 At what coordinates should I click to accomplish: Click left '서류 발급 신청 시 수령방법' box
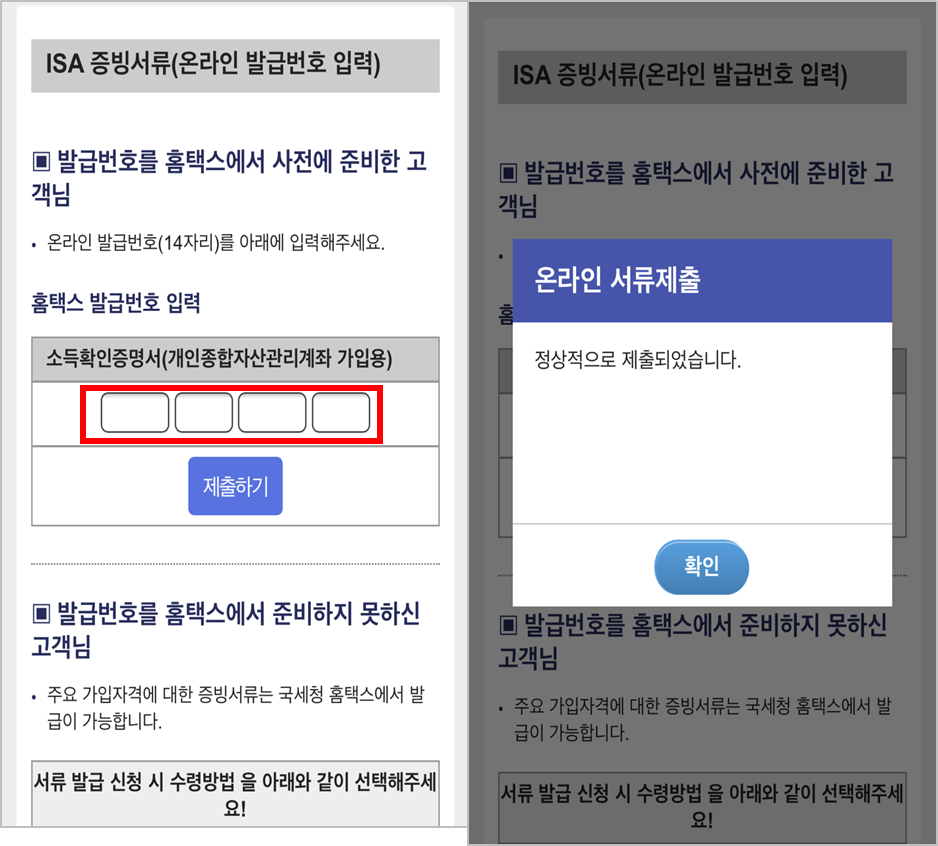pyautogui.click(x=235, y=793)
